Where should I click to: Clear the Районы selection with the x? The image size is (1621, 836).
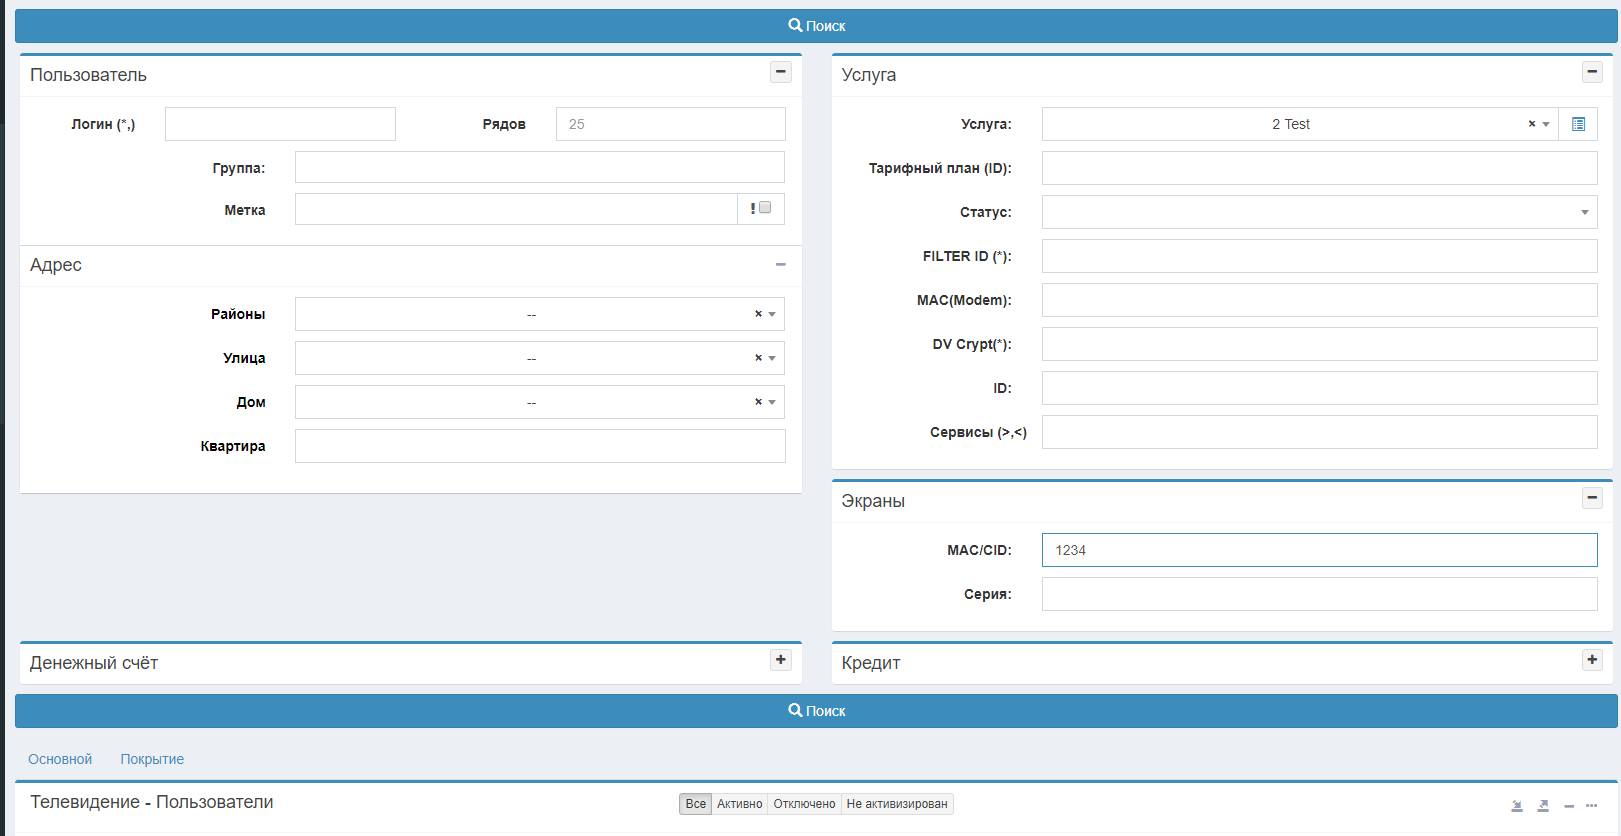tap(758, 314)
